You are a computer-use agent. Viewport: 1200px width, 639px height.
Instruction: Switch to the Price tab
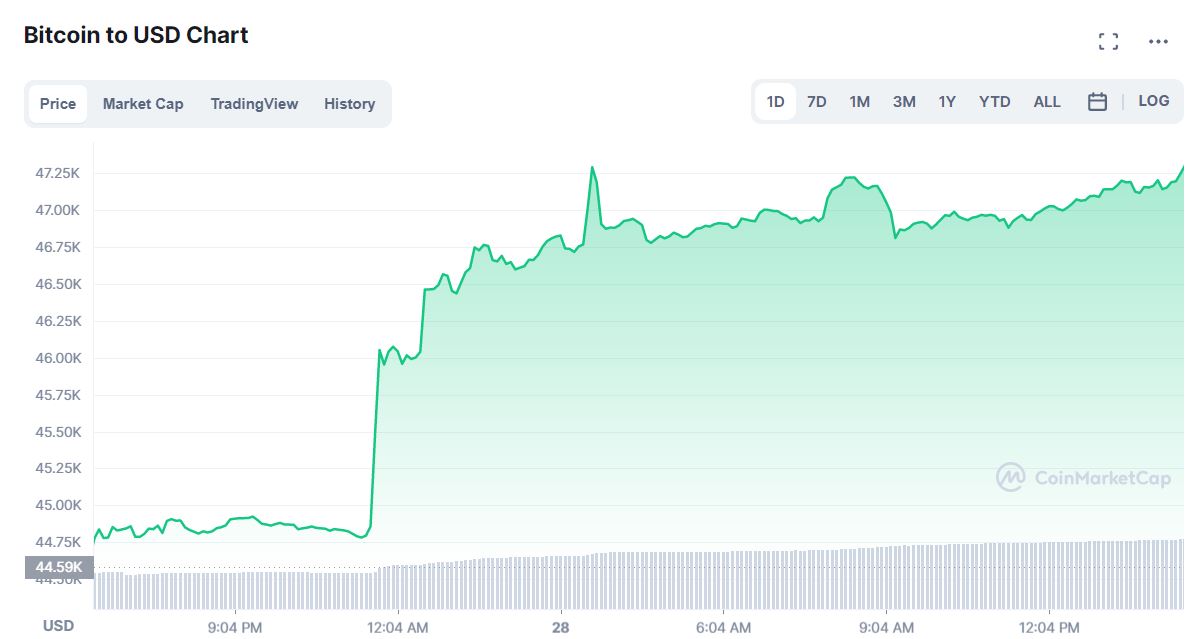[x=58, y=104]
